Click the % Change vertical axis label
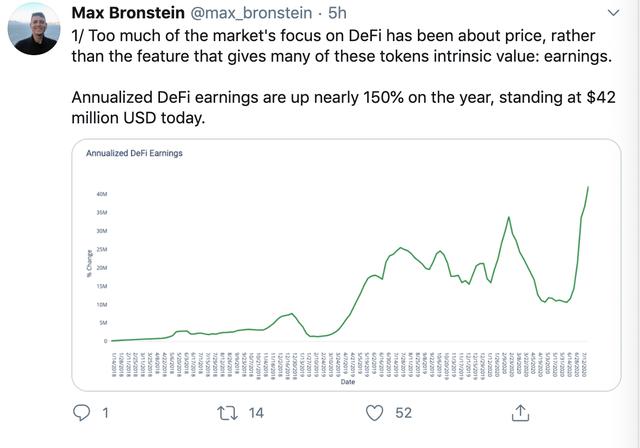This screenshot has width=640, height=448. [x=88, y=263]
